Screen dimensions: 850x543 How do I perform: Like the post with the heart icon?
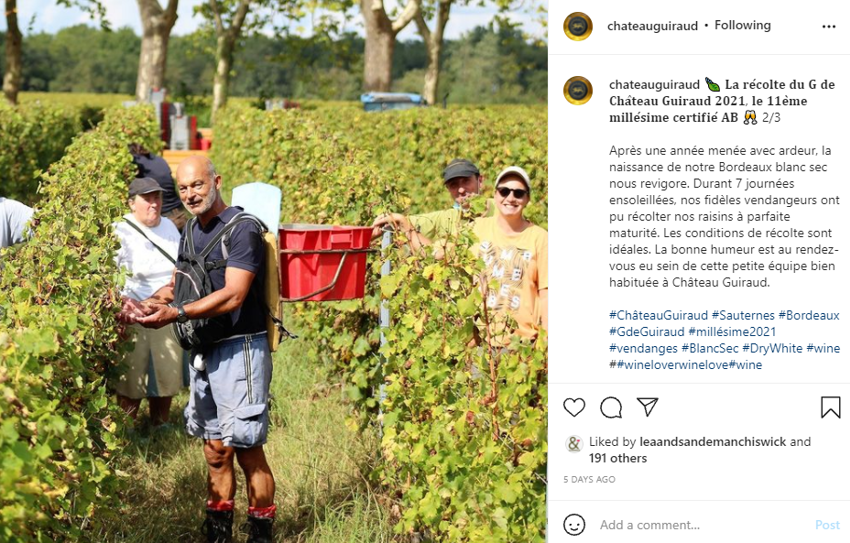click(574, 408)
